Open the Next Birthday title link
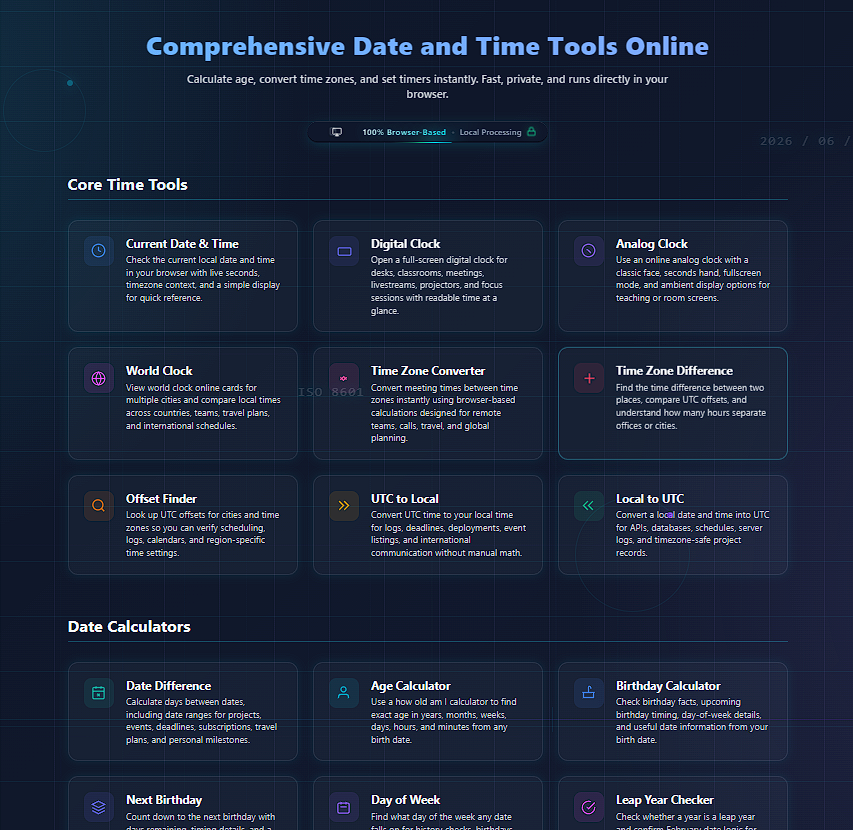The image size is (853, 830). click(164, 800)
